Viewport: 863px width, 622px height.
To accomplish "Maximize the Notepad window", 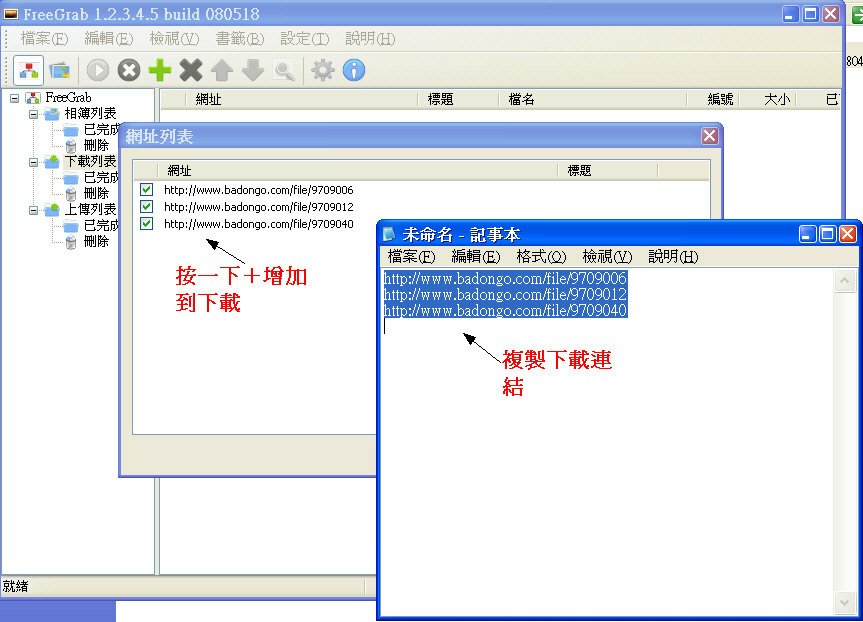I will tap(827, 234).
